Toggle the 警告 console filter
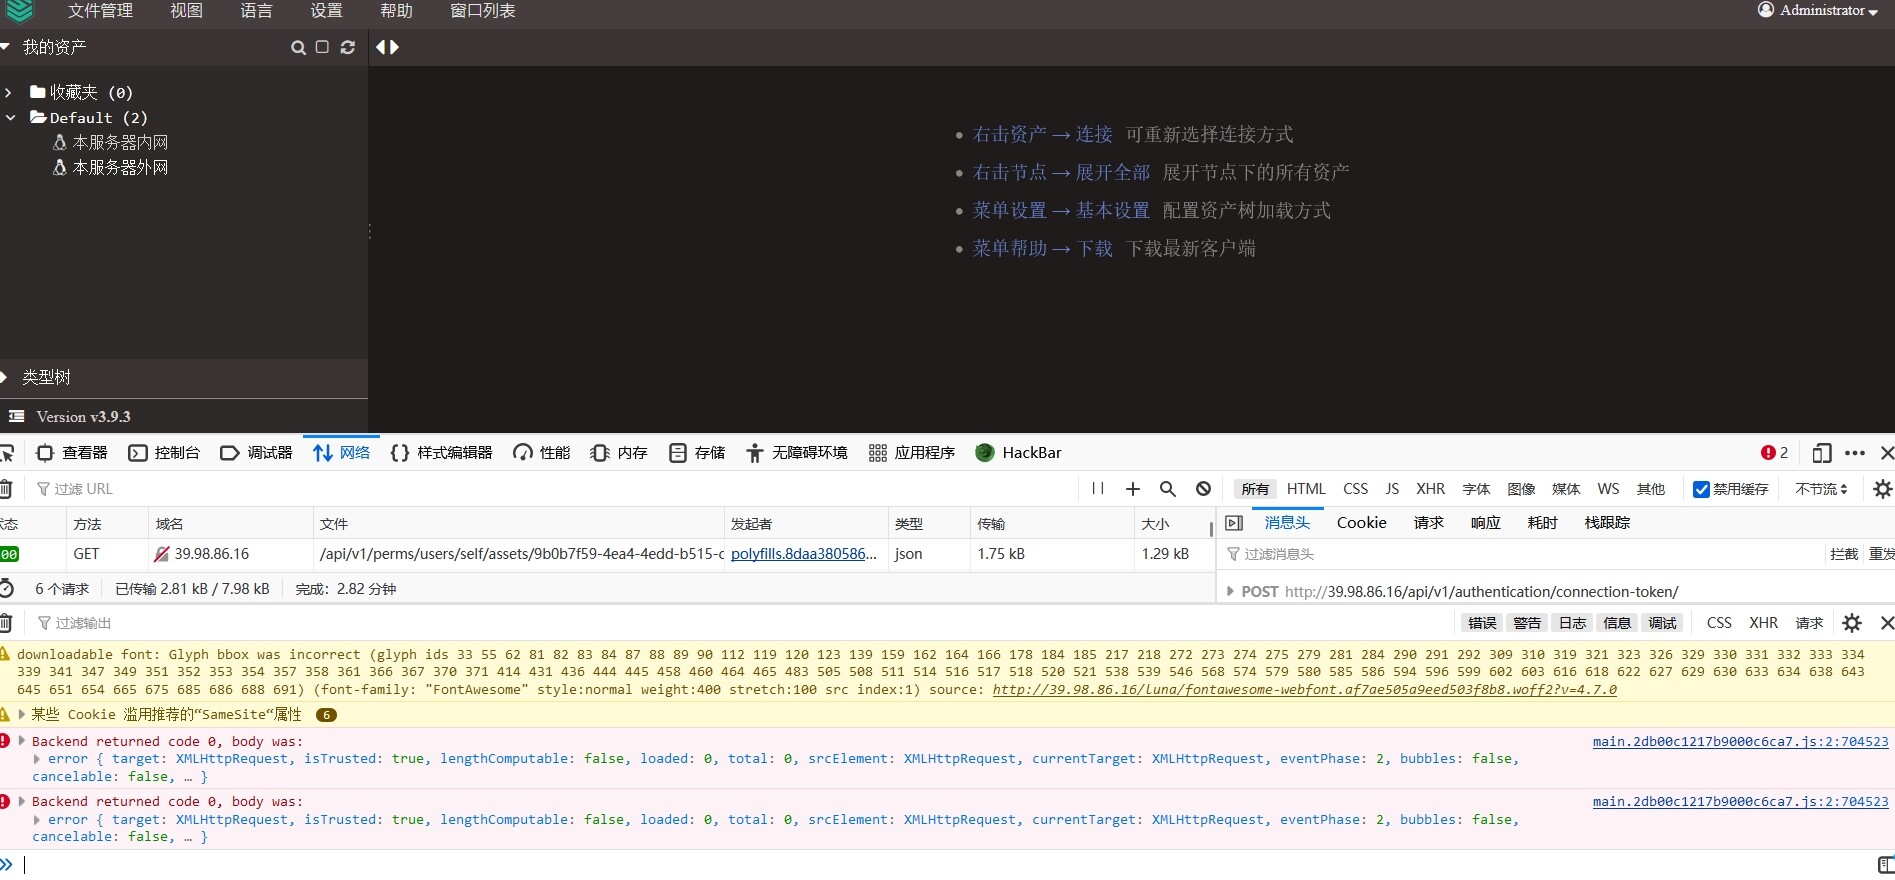Screen dimensions: 1895x880 pos(1527,623)
